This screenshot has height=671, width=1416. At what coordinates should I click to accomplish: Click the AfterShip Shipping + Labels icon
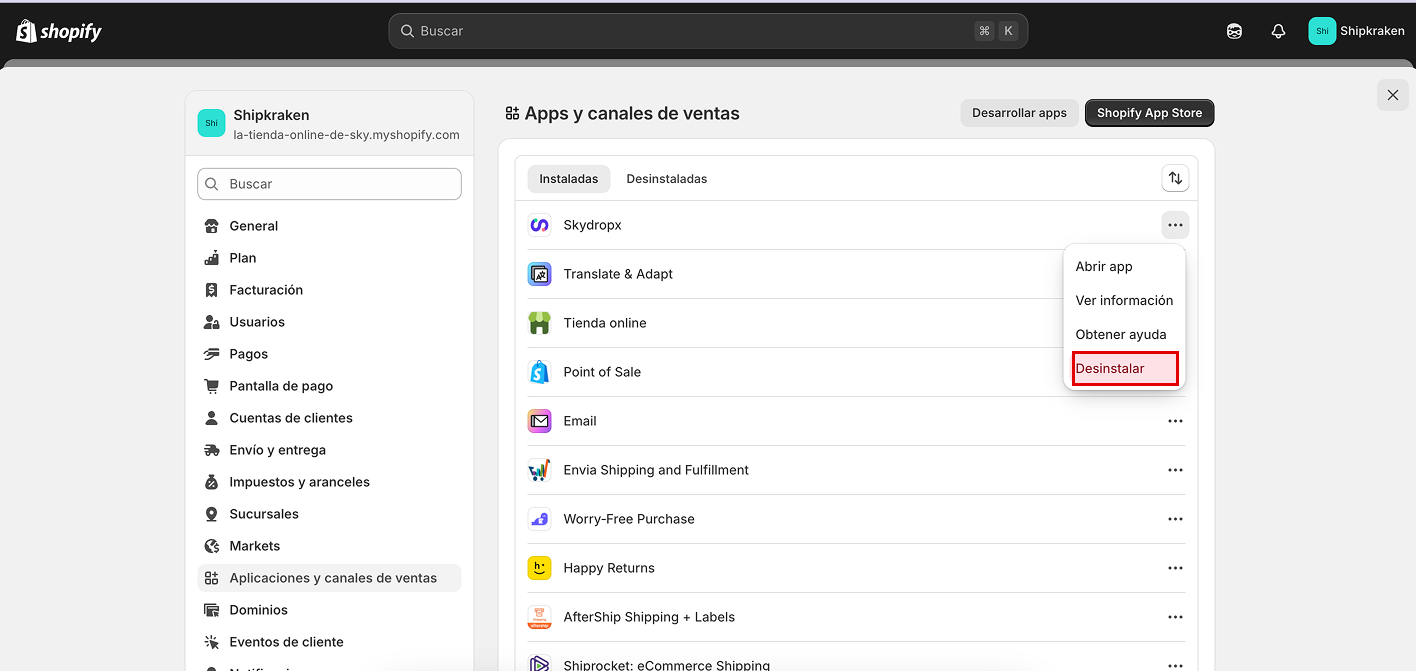(540, 617)
